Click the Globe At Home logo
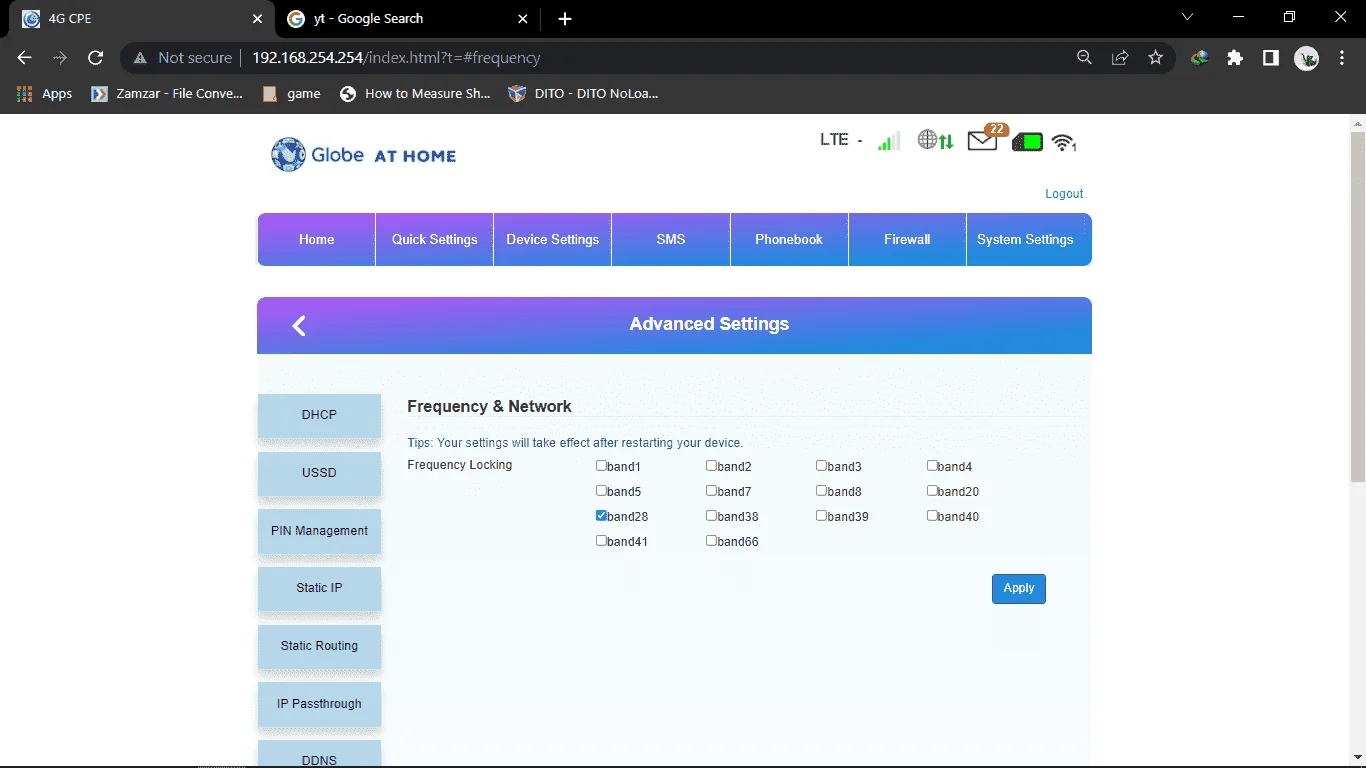The width and height of the screenshot is (1366, 768). [363, 154]
